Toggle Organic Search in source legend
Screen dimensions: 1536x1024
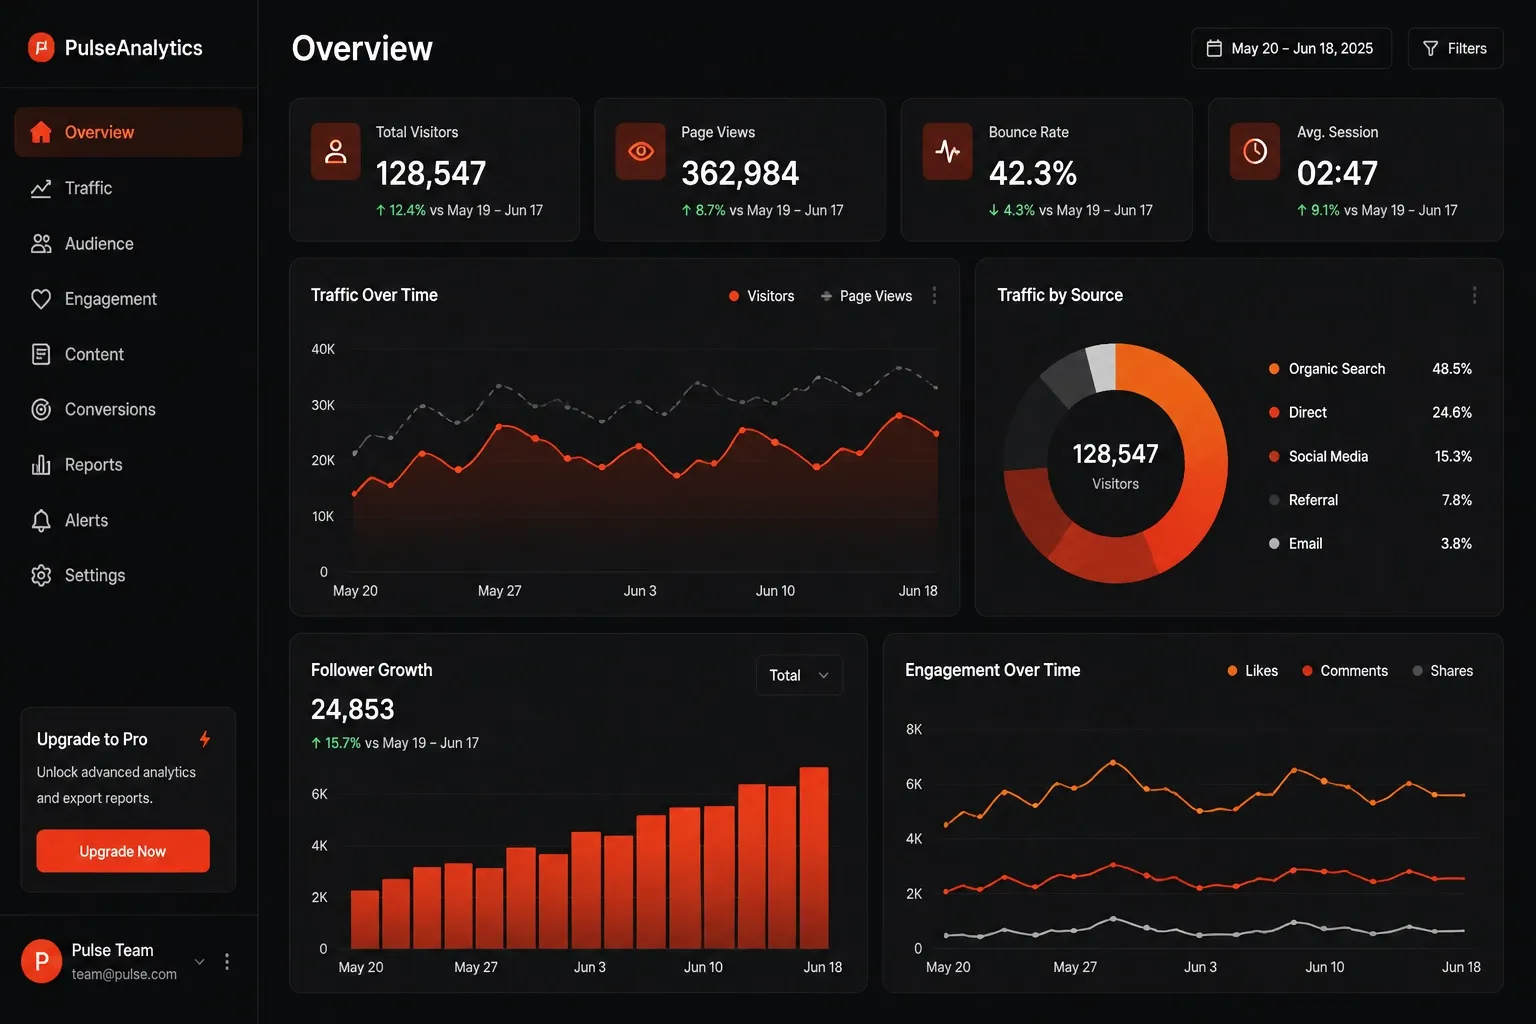click(x=1327, y=369)
